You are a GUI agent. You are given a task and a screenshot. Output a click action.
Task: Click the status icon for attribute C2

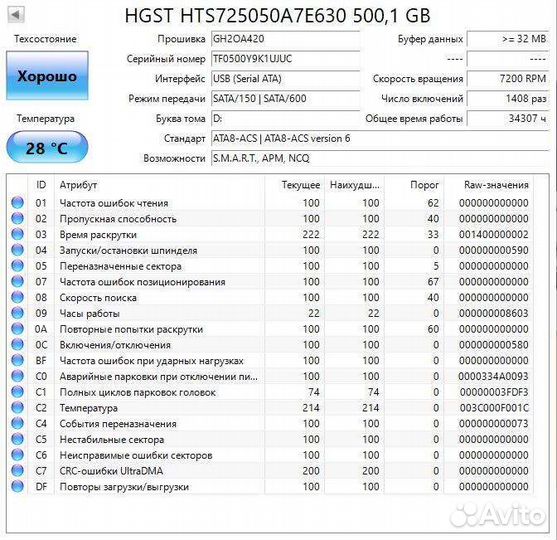17,407
